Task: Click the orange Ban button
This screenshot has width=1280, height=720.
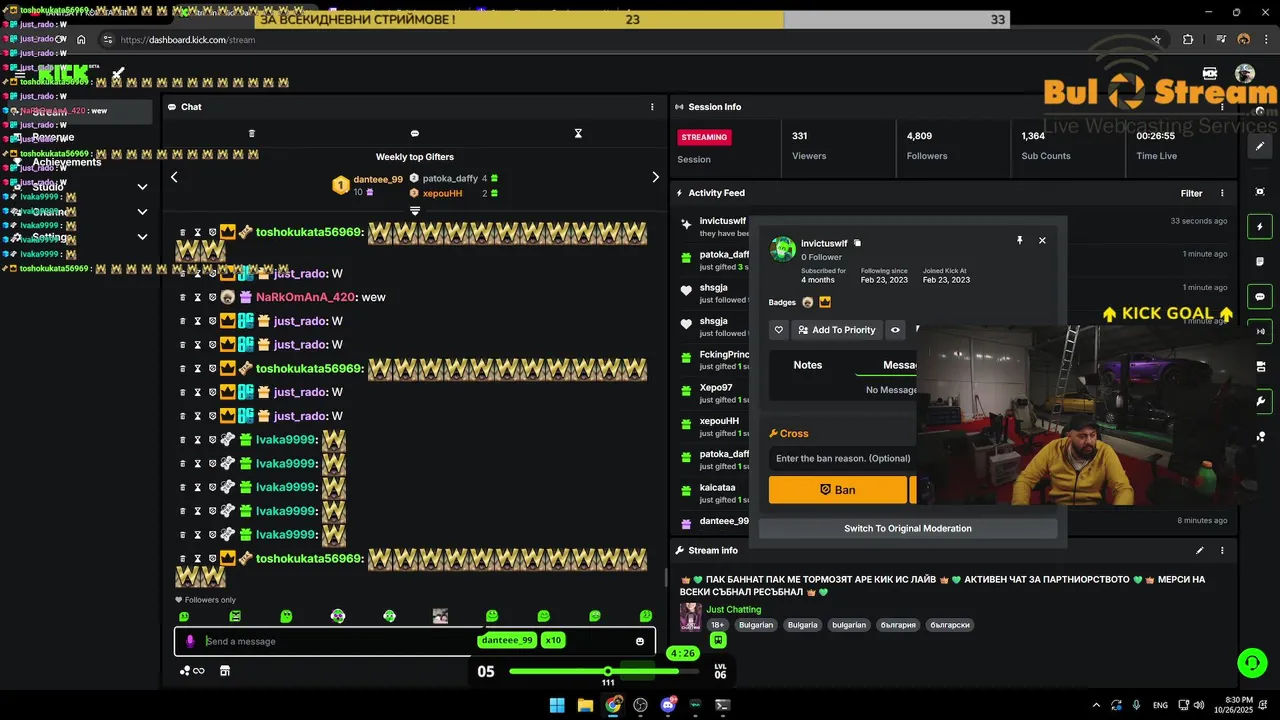Action: point(838,490)
